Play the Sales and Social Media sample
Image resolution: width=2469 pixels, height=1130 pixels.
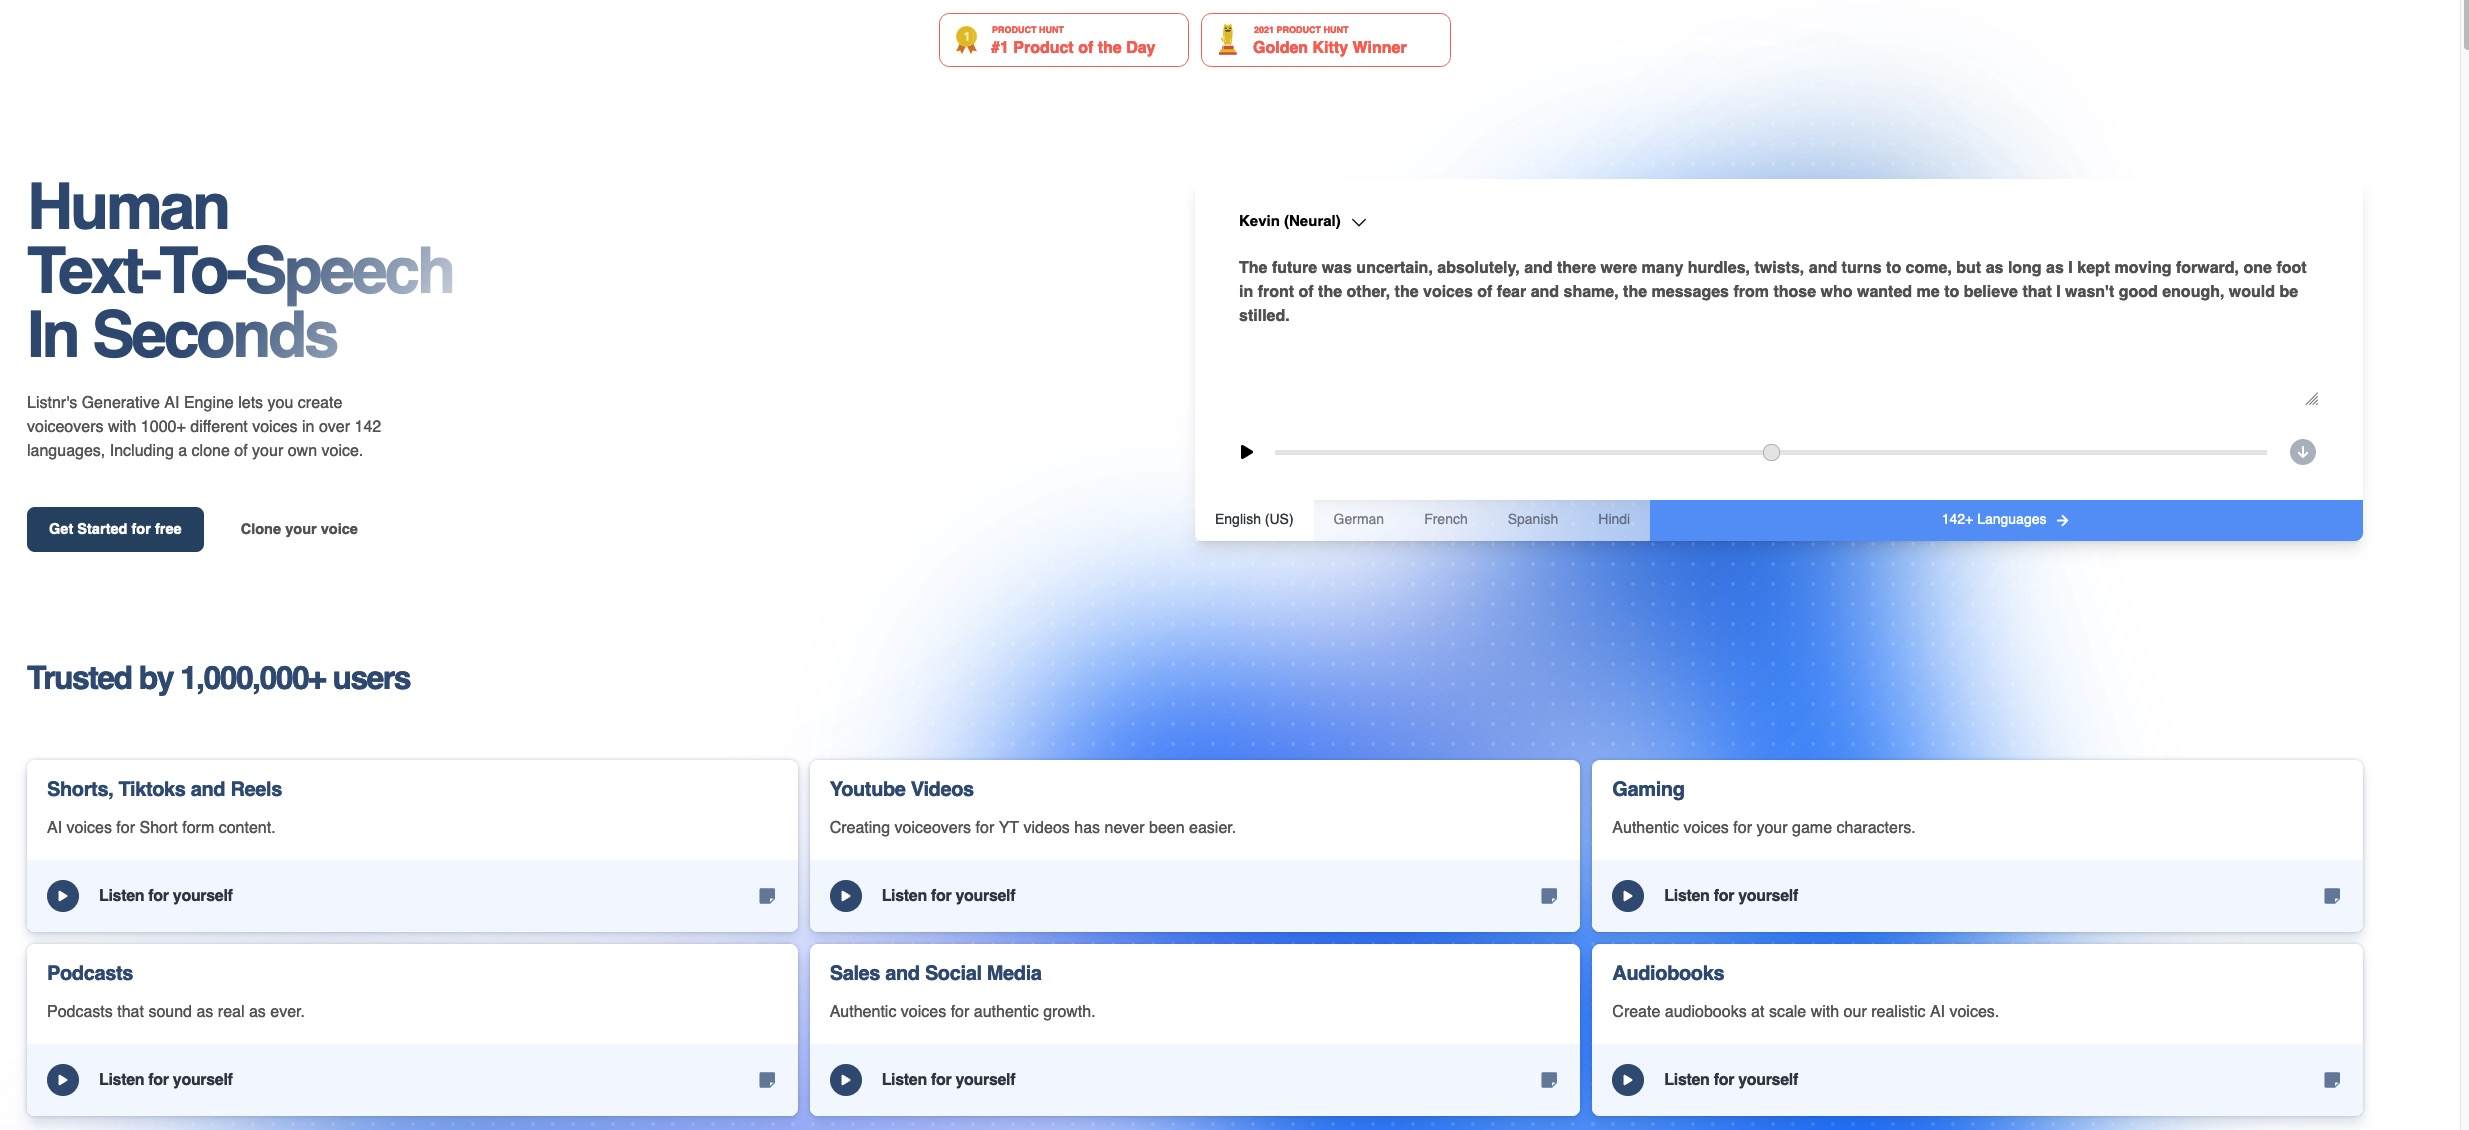pos(846,1080)
